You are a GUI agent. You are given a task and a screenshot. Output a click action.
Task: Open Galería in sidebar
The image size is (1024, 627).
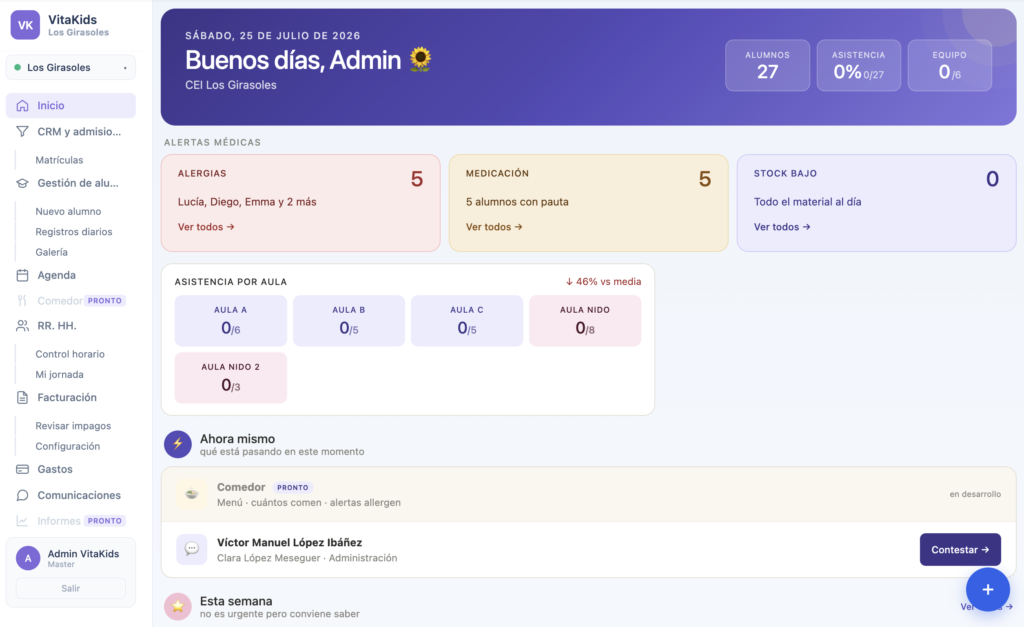pyautogui.click(x=52, y=252)
